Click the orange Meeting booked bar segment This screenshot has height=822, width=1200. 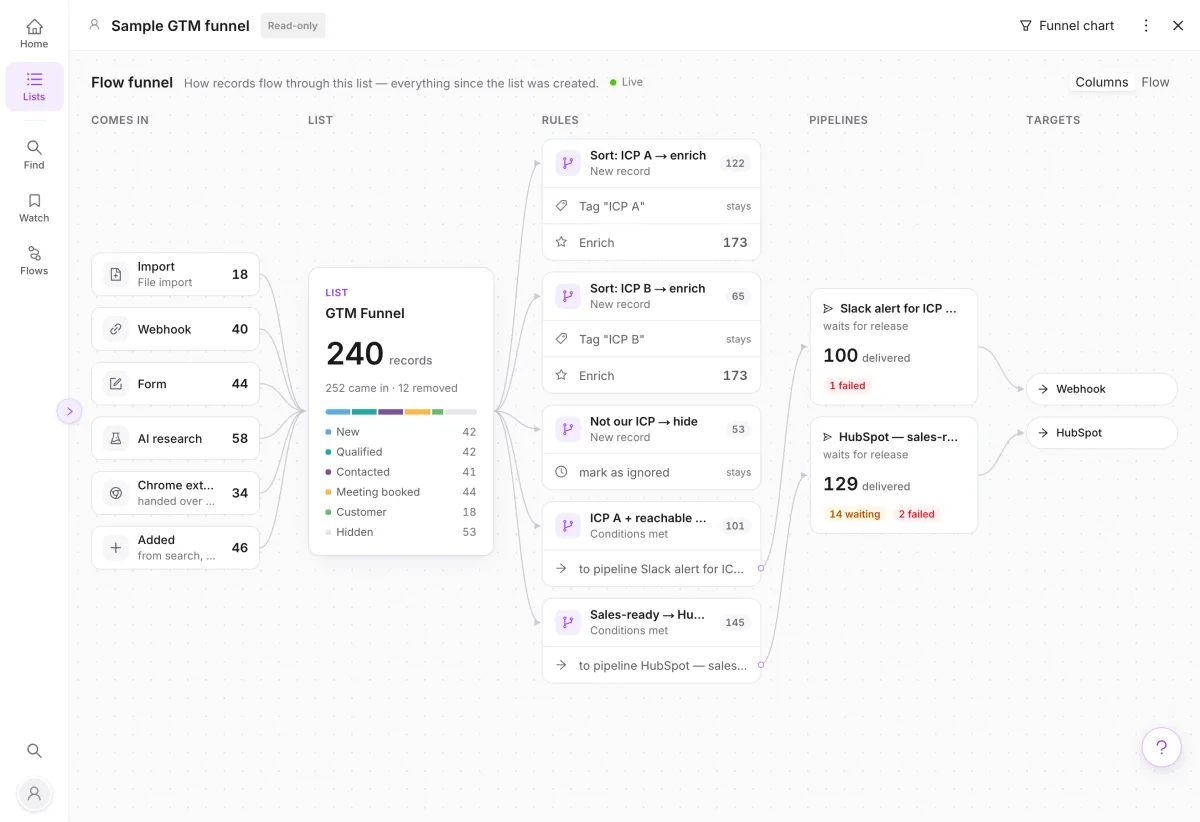[x=418, y=411]
